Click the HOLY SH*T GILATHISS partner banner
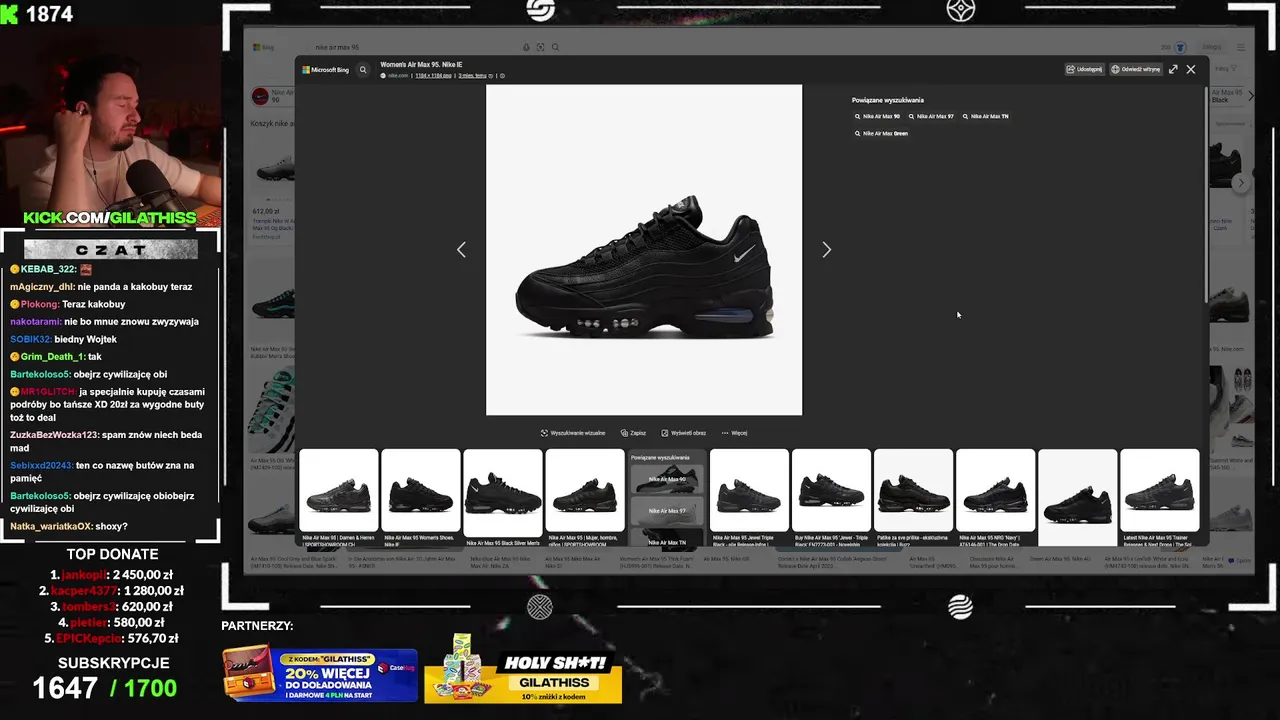 click(523, 669)
